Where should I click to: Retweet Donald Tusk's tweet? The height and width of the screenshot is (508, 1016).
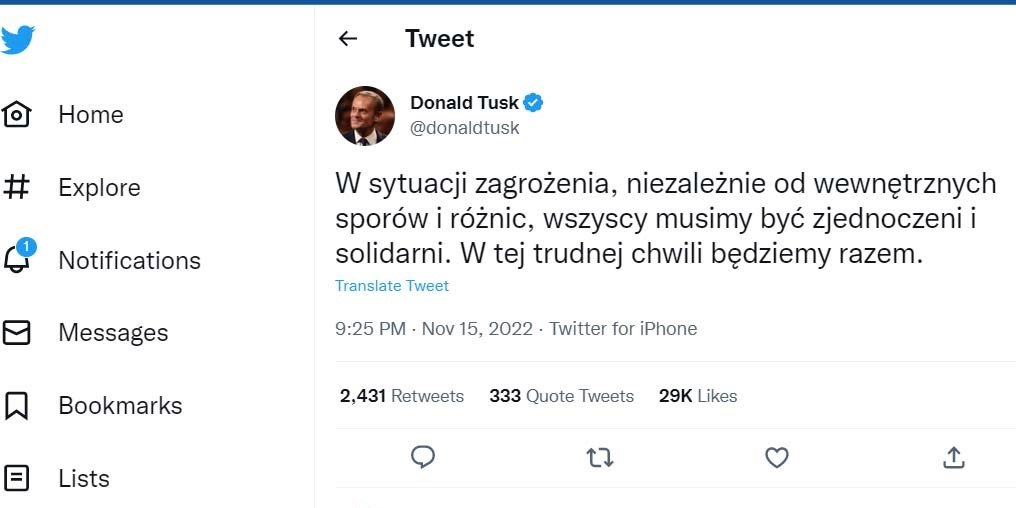click(x=599, y=457)
